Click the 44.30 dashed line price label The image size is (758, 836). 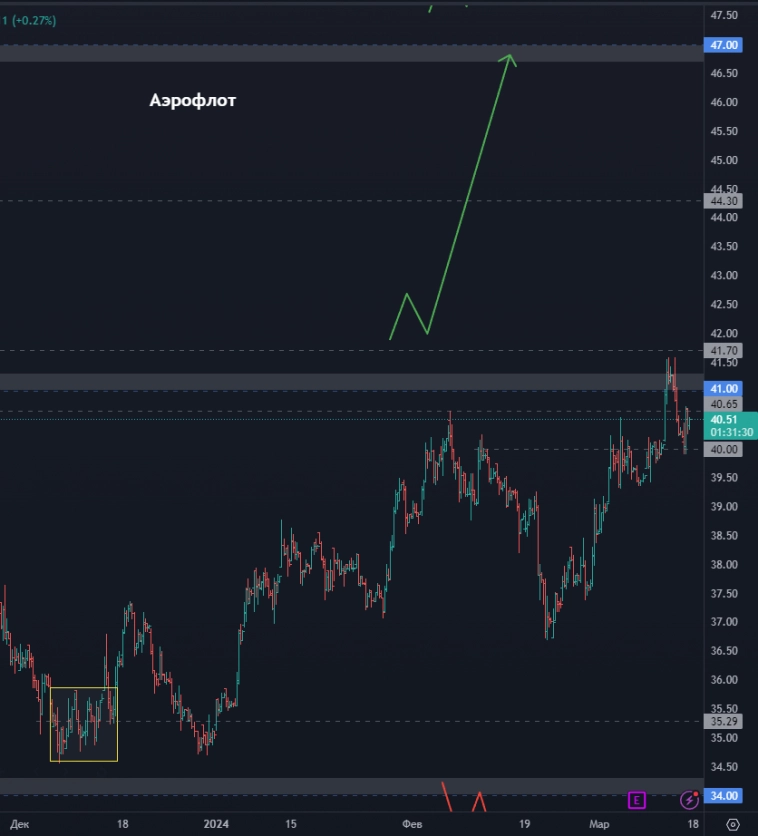[724, 201]
